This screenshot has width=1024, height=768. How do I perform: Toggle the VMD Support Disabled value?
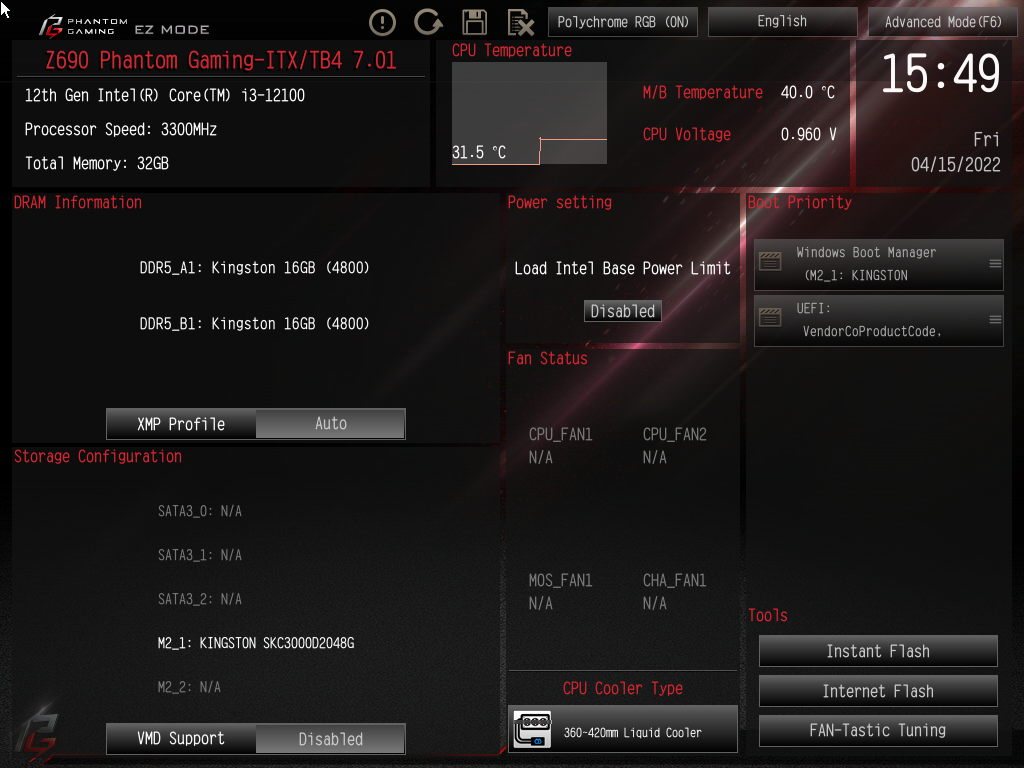(x=330, y=739)
